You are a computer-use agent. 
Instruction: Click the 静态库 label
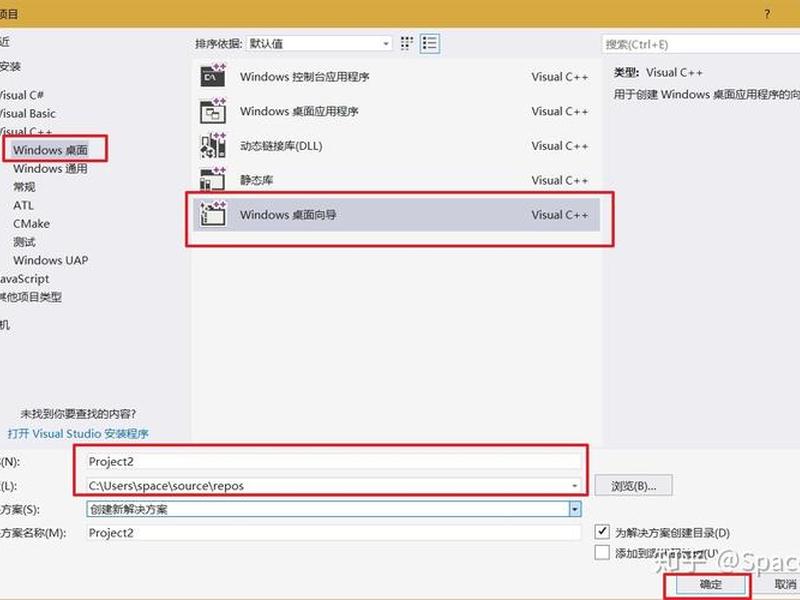click(x=257, y=180)
